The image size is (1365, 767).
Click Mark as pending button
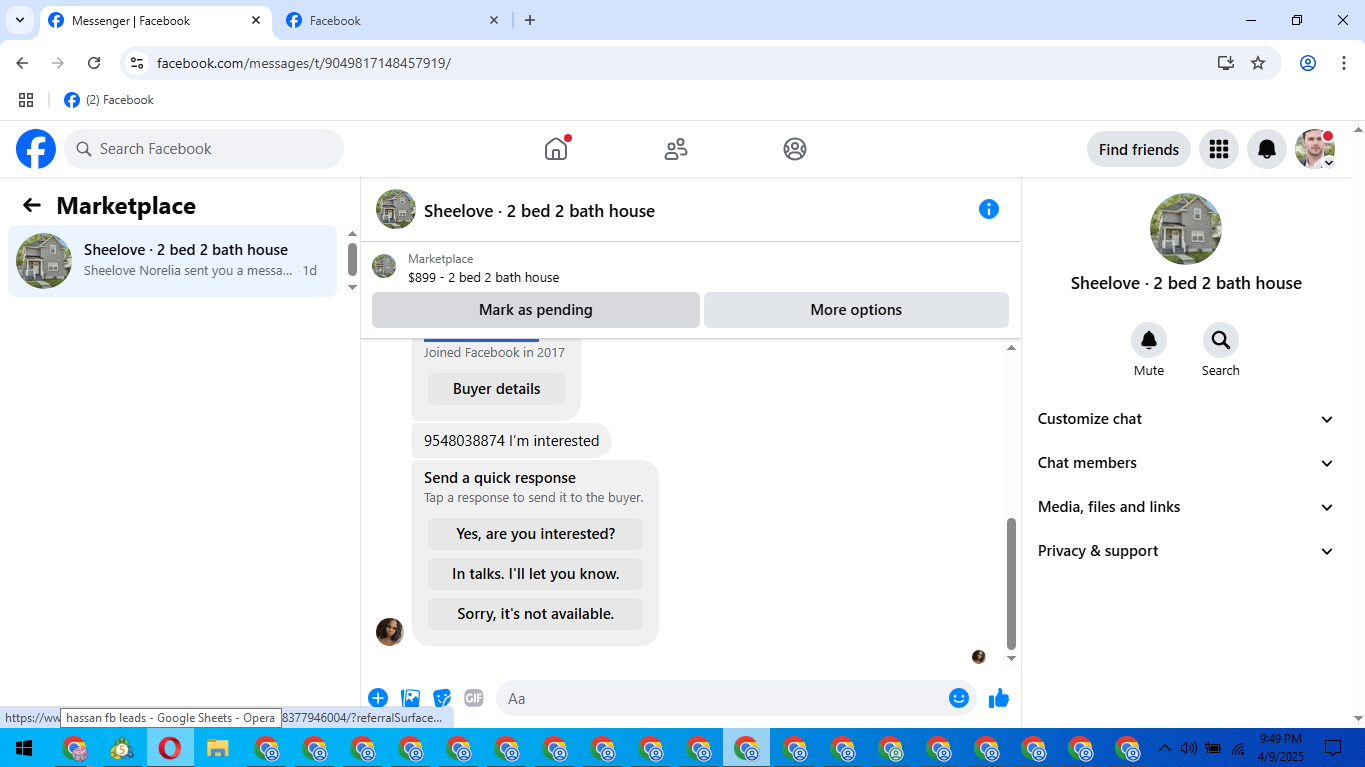tap(536, 310)
